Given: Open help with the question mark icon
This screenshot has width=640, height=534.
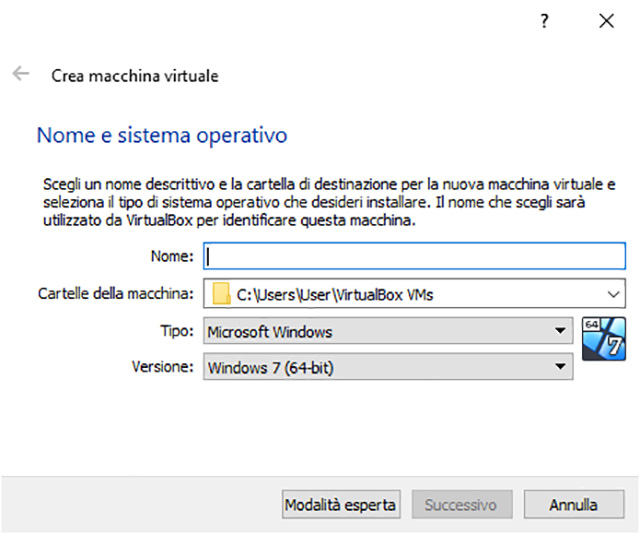Looking at the screenshot, I should (545, 21).
